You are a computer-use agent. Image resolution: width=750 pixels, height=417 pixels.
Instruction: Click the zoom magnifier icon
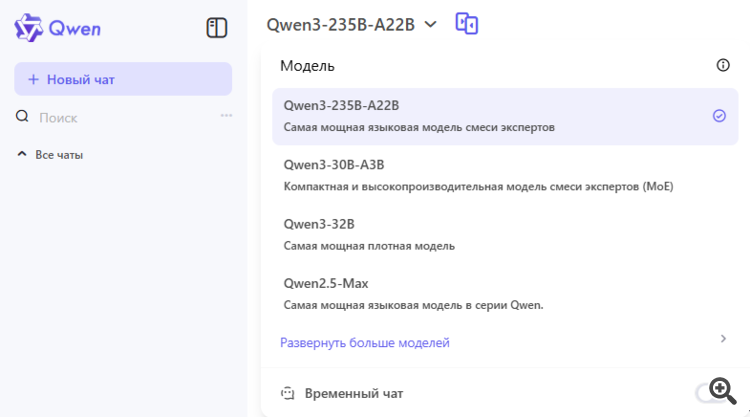click(x=723, y=390)
